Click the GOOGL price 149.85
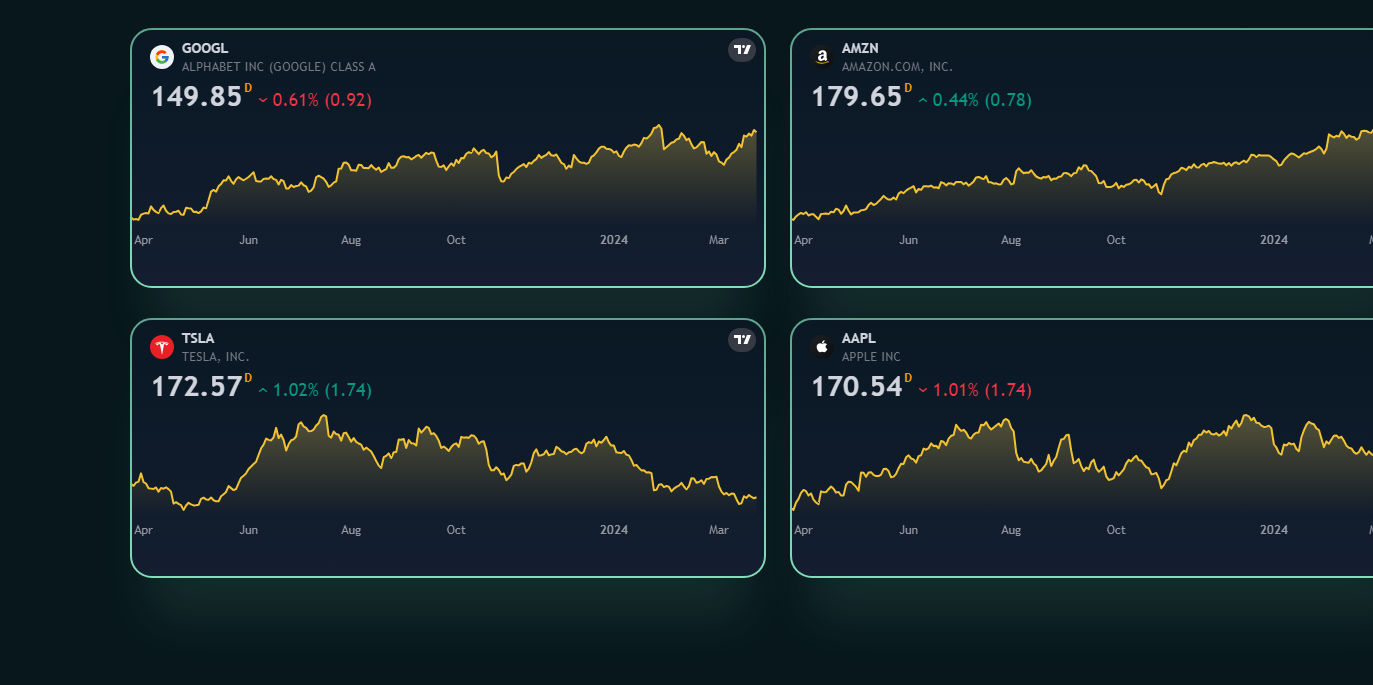 tap(197, 97)
